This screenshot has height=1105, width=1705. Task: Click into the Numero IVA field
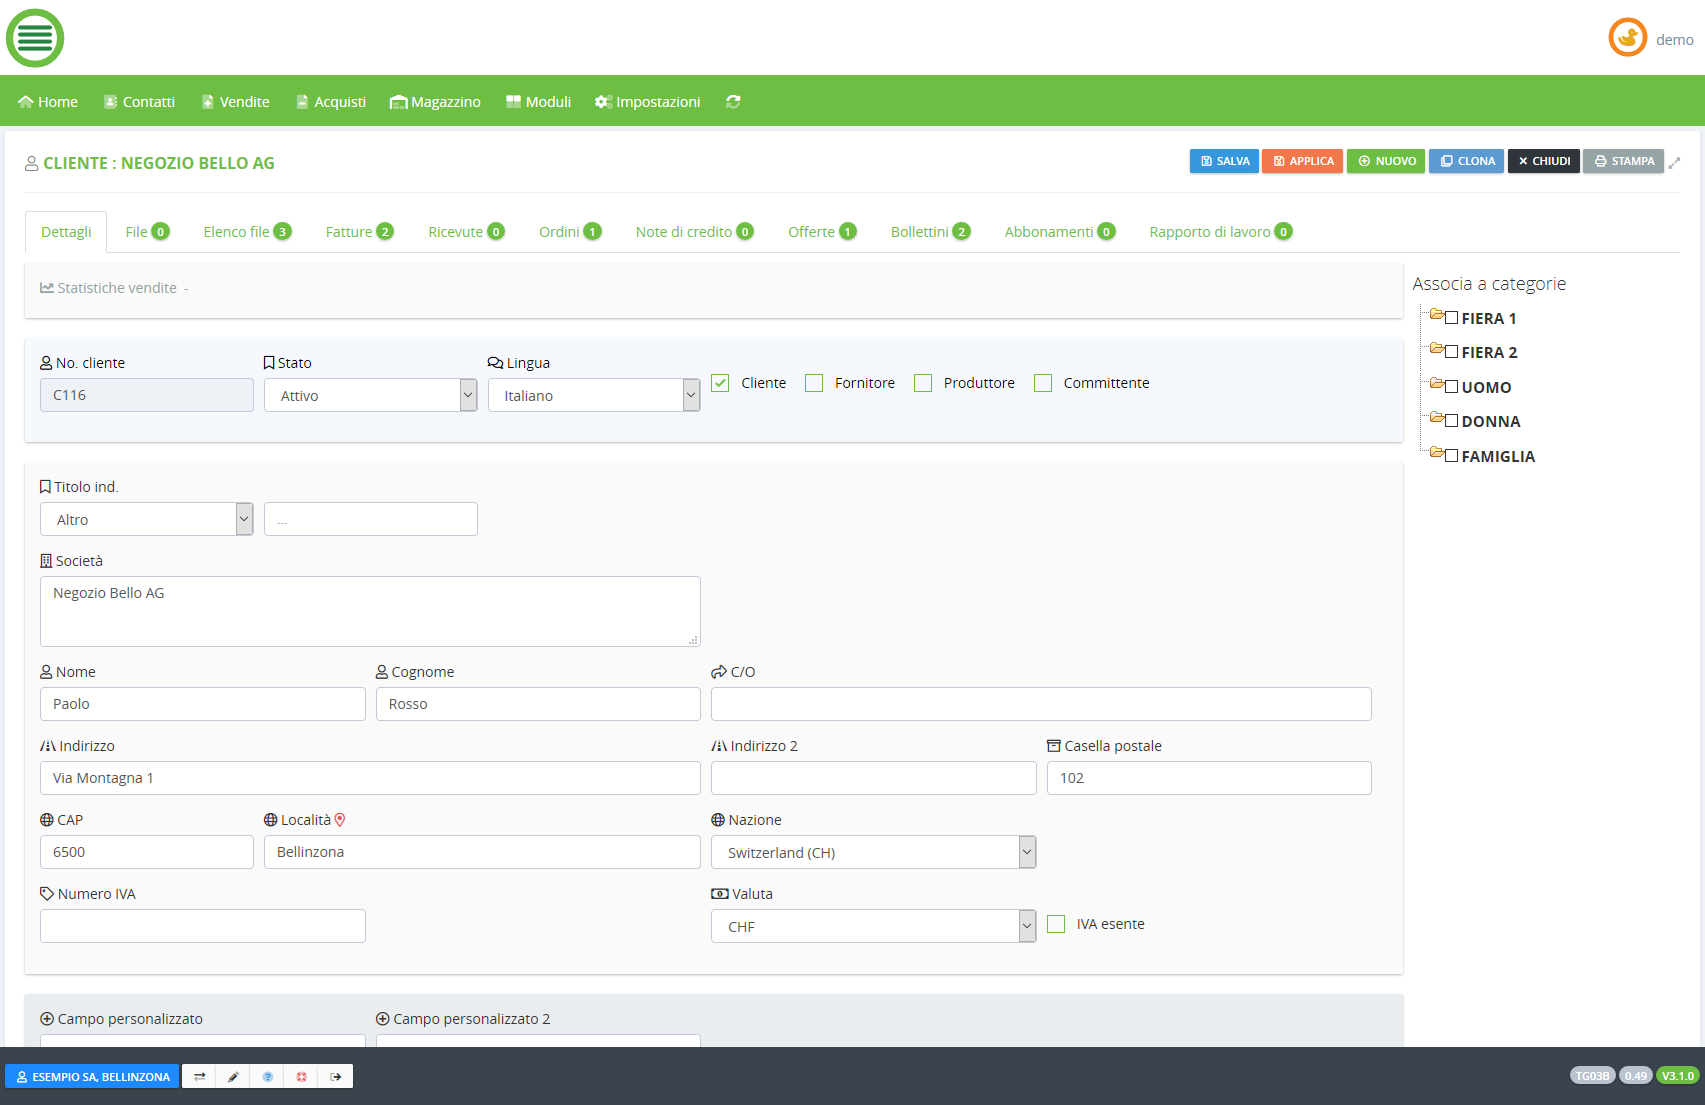[x=203, y=926]
